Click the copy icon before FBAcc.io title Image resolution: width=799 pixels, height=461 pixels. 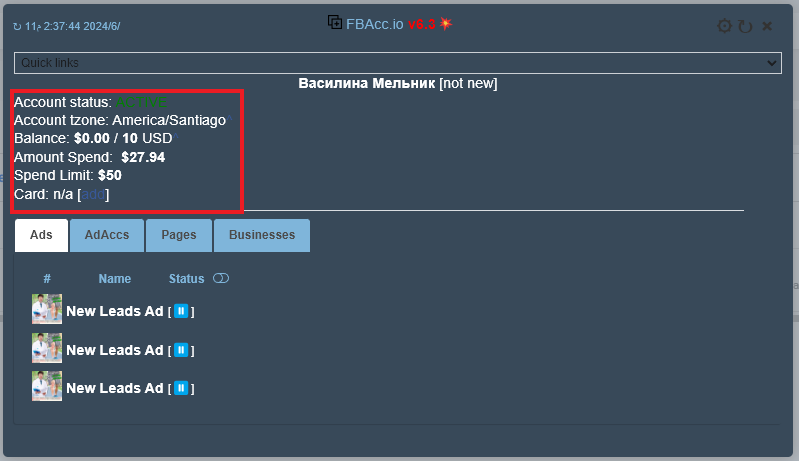(x=335, y=22)
